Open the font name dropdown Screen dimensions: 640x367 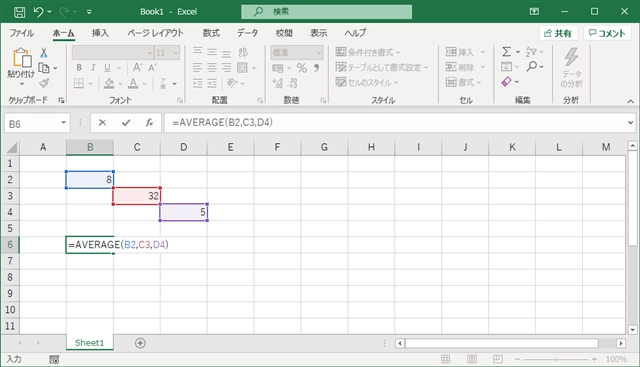click(x=149, y=53)
